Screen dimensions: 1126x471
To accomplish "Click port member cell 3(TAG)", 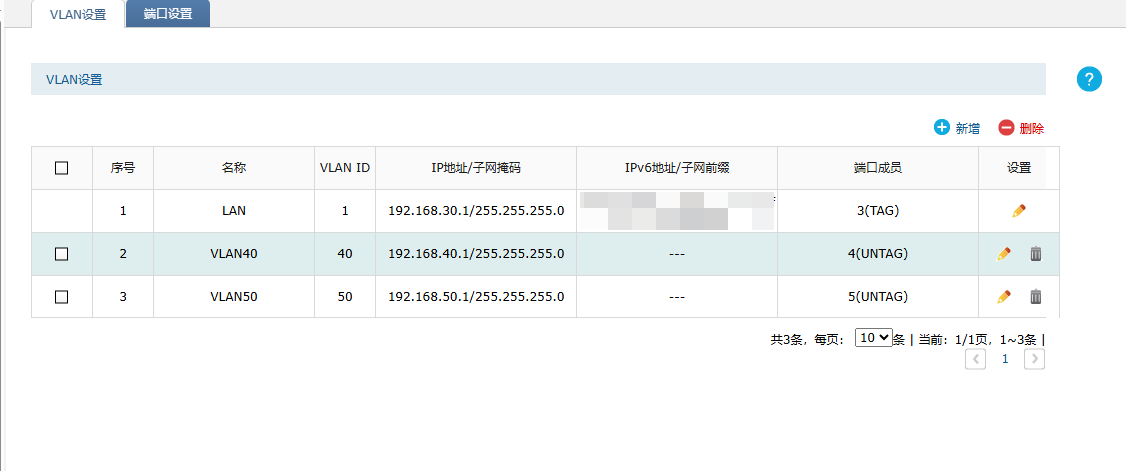I will 878,211.
